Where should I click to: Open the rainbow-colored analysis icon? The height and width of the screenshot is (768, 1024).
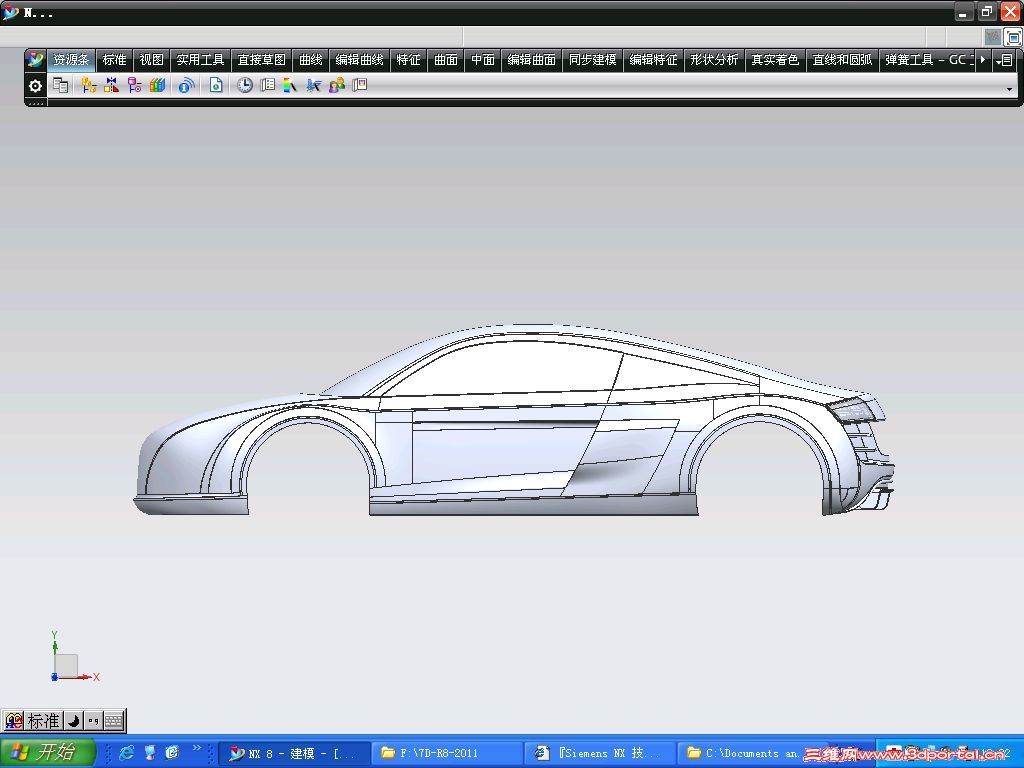[x=290, y=85]
